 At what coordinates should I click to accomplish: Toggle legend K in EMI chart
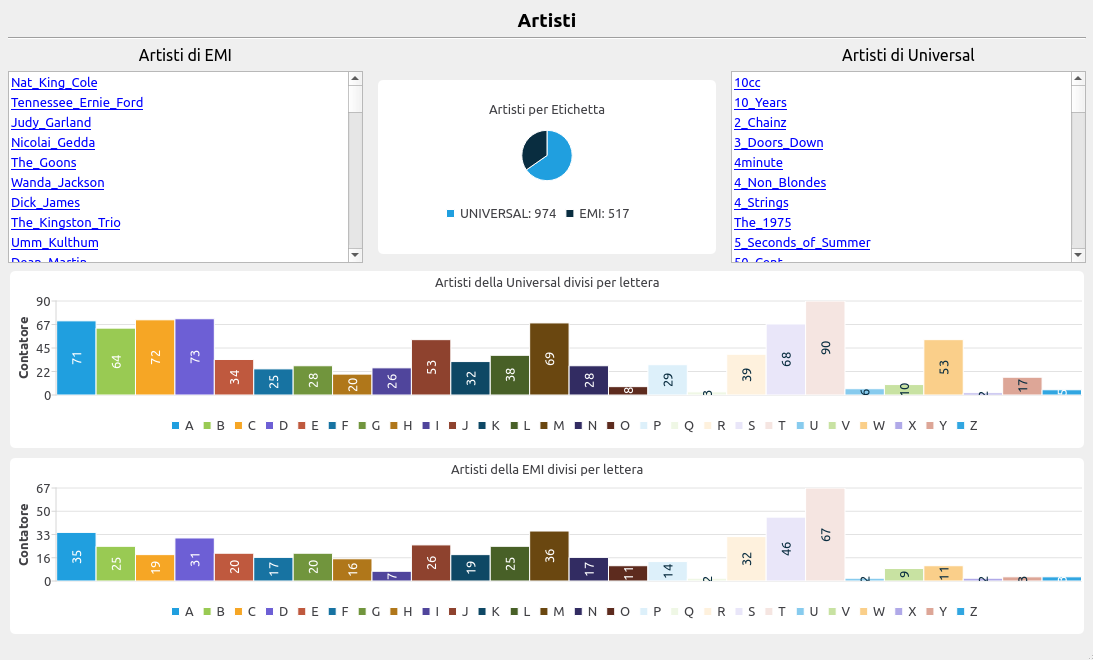[489, 612]
